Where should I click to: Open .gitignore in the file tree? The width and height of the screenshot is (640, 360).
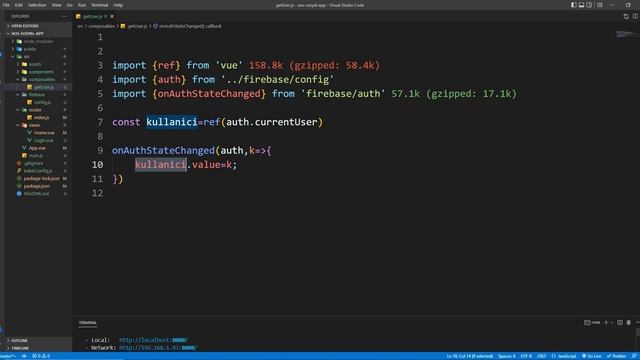coord(37,163)
